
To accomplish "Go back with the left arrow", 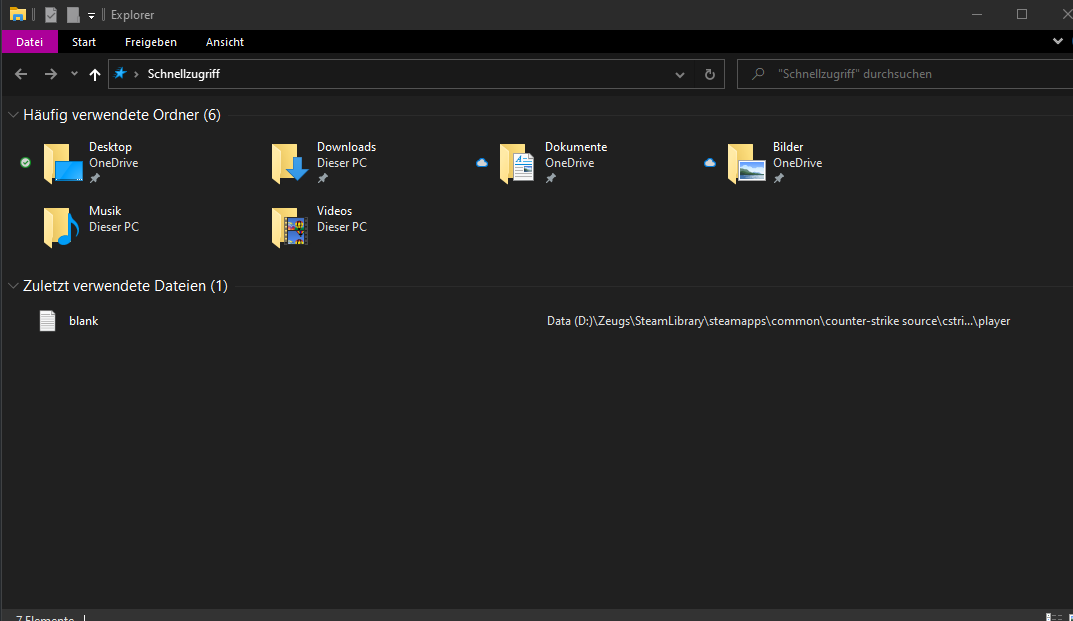I will point(21,74).
